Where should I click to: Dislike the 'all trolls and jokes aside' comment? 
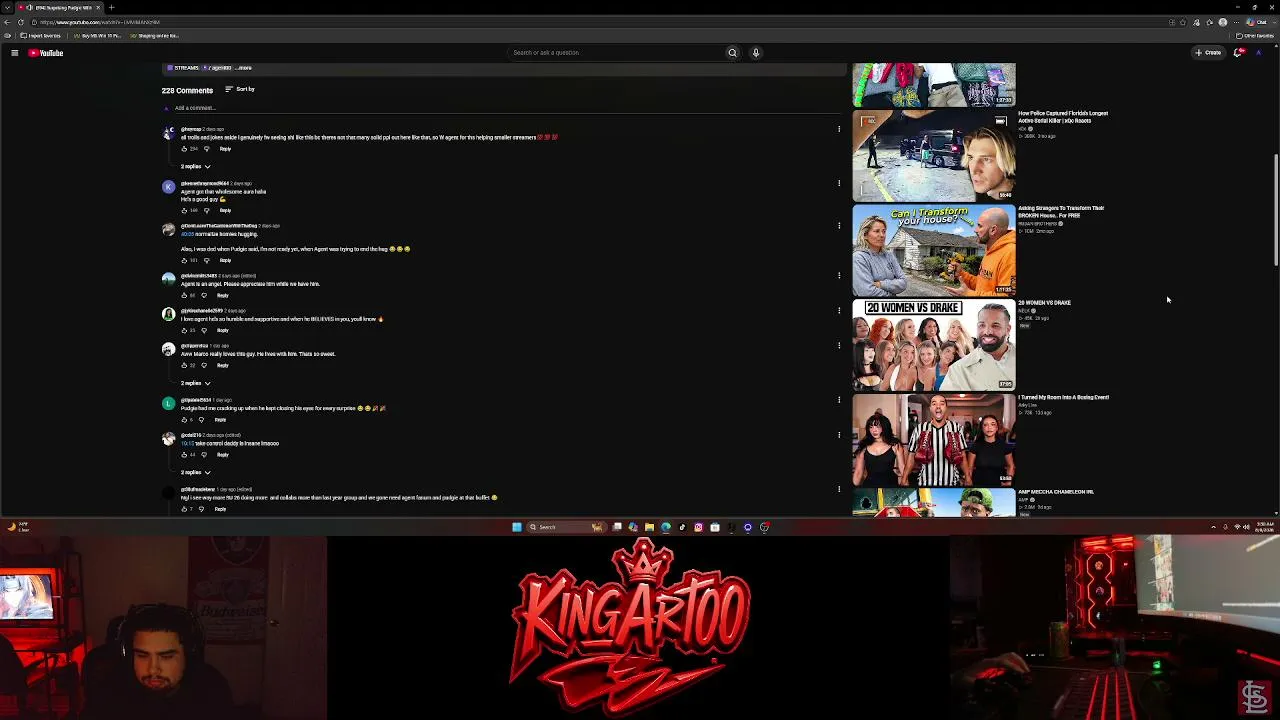pyautogui.click(x=207, y=149)
